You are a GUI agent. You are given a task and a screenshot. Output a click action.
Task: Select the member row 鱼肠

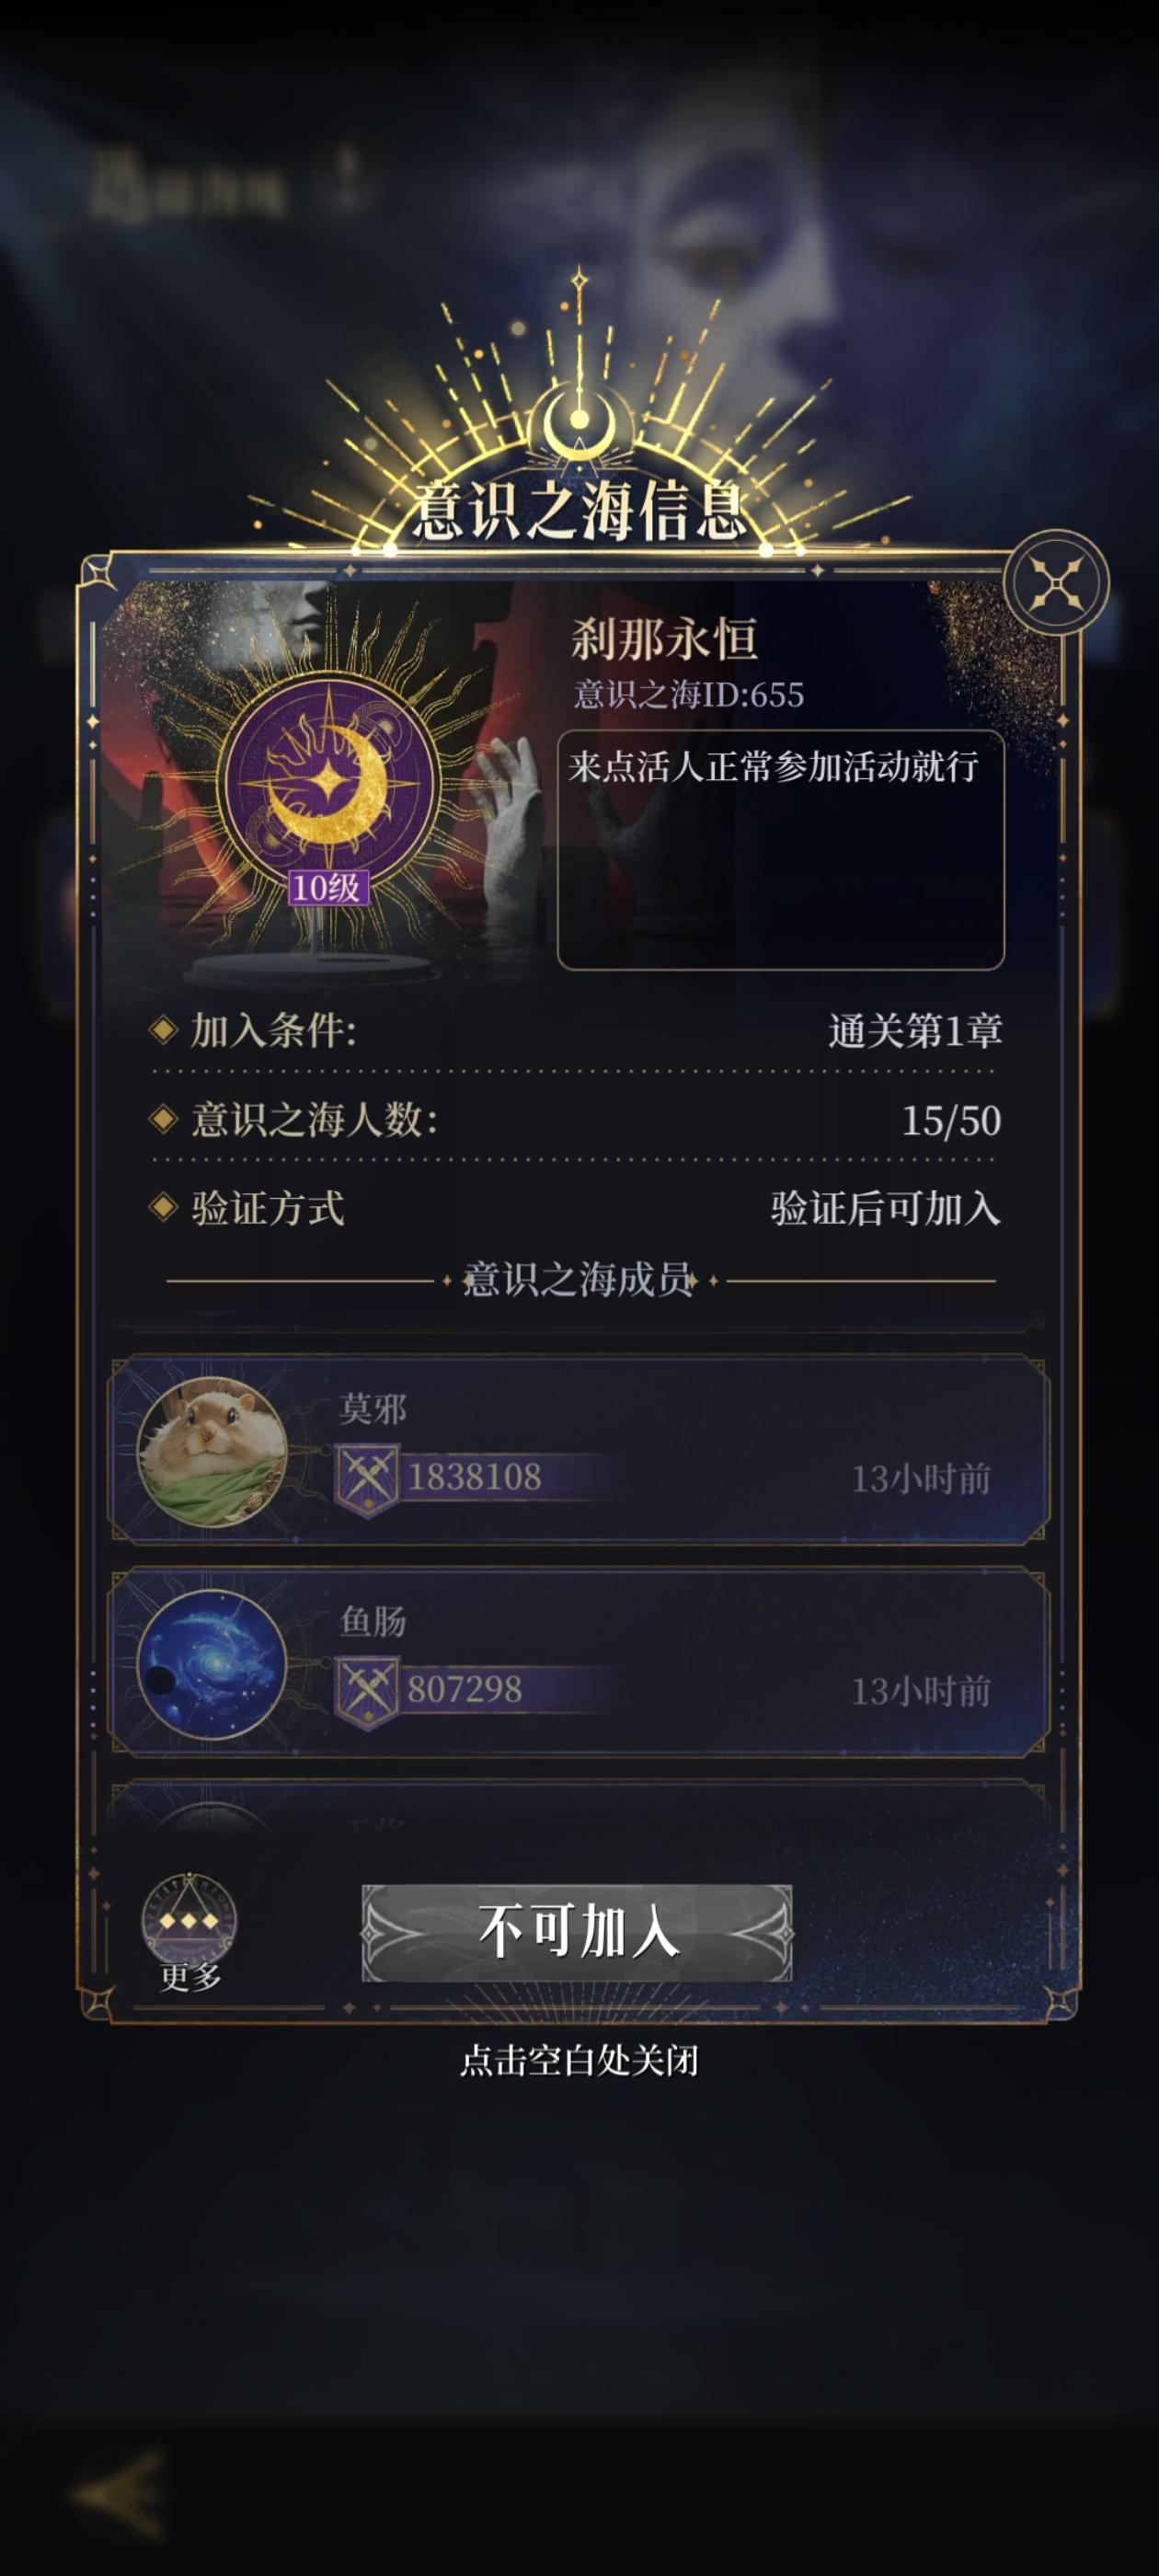pos(579,1662)
